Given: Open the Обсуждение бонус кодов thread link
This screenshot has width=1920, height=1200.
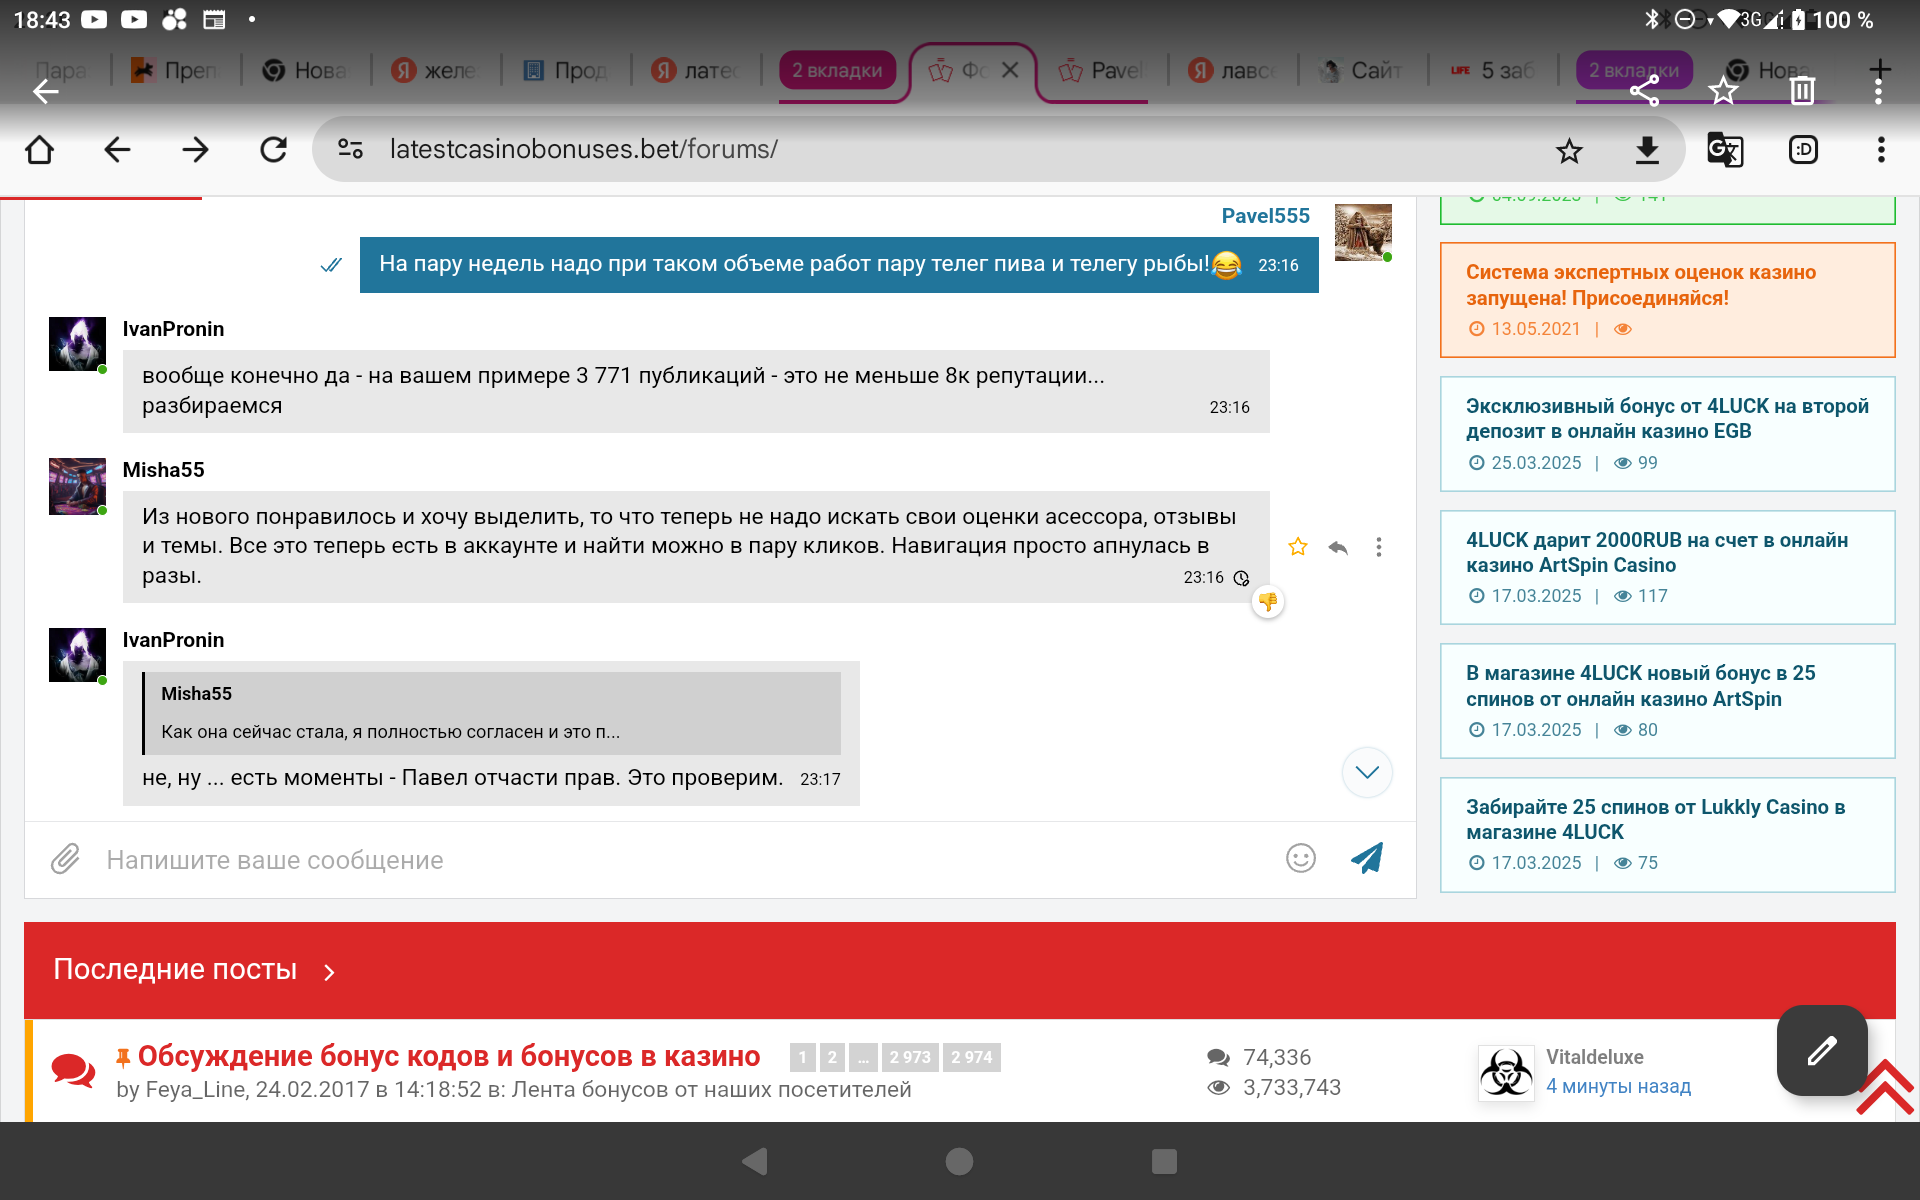Looking at the screenshot, I should tap(448, 1056).
